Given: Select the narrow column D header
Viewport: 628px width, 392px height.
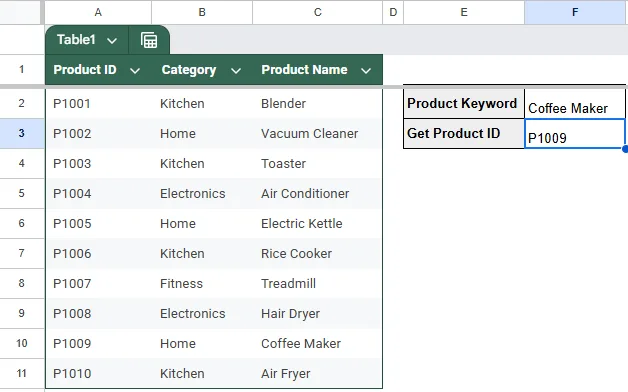Looking at the screenshot, I should [393, 12].
